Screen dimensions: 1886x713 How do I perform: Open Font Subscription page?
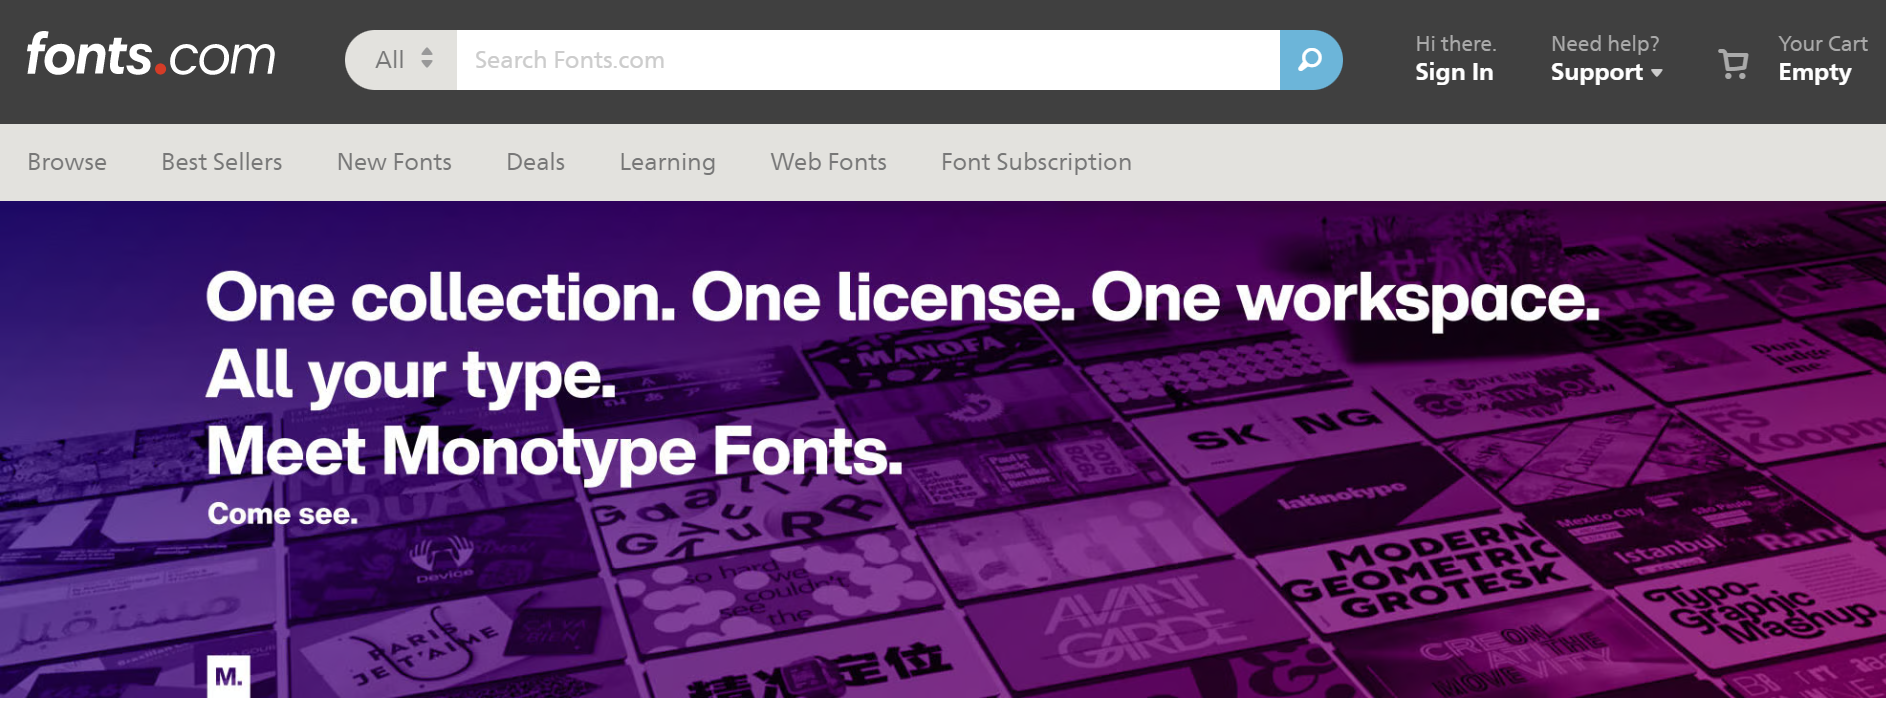click(1036, 162)
